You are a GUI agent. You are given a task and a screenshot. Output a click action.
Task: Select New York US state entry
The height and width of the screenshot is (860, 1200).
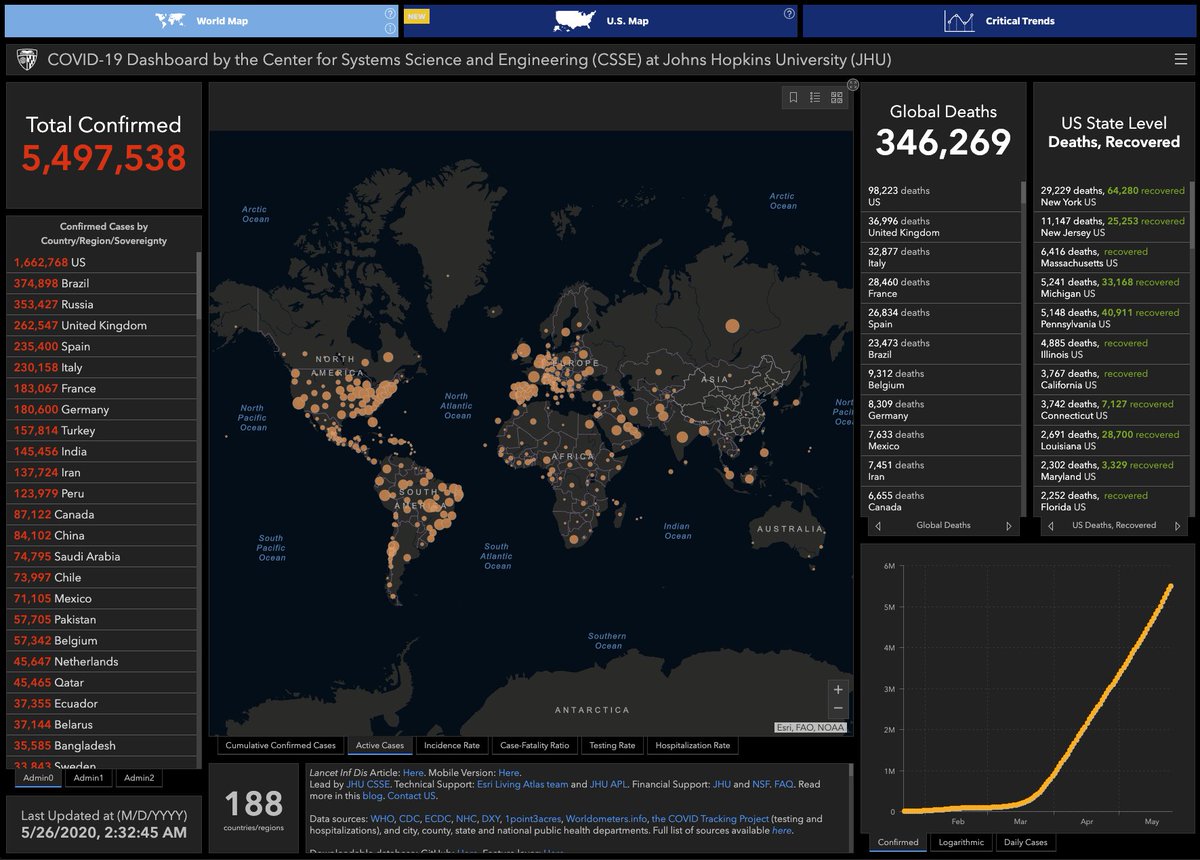pyautogui.click(x=1113, y=196)
